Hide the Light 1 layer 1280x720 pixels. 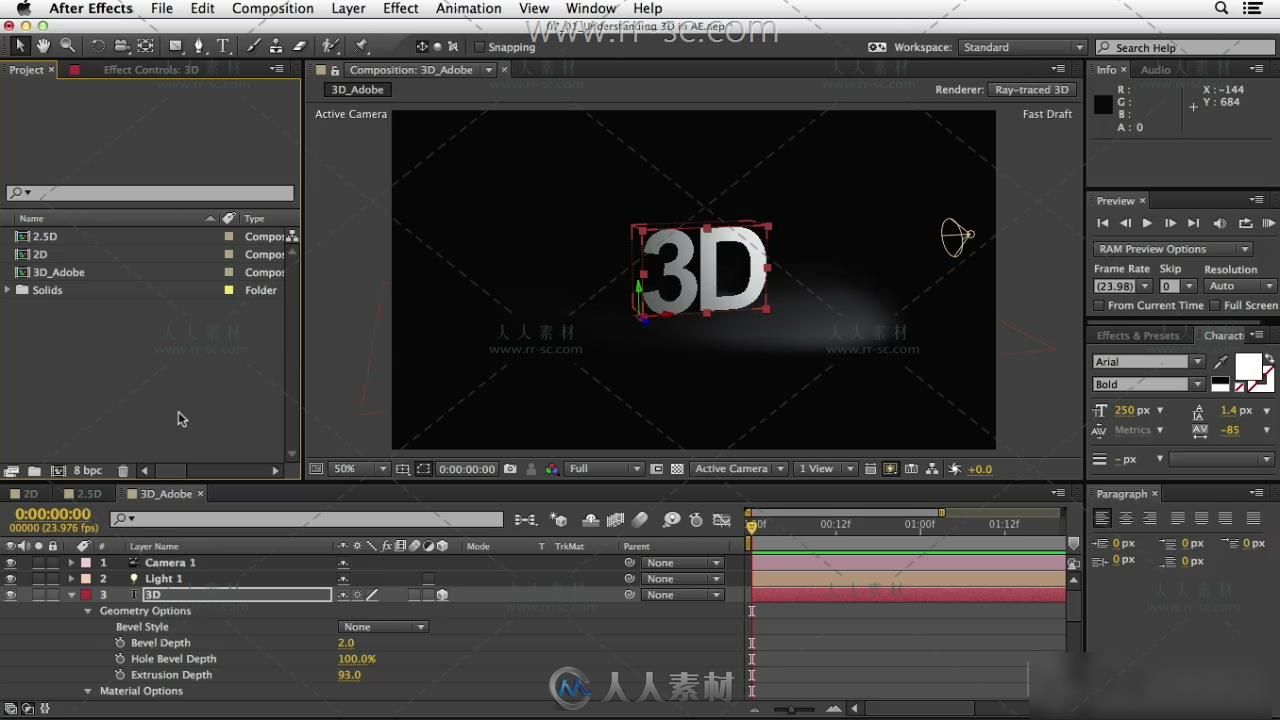point(11,579)
